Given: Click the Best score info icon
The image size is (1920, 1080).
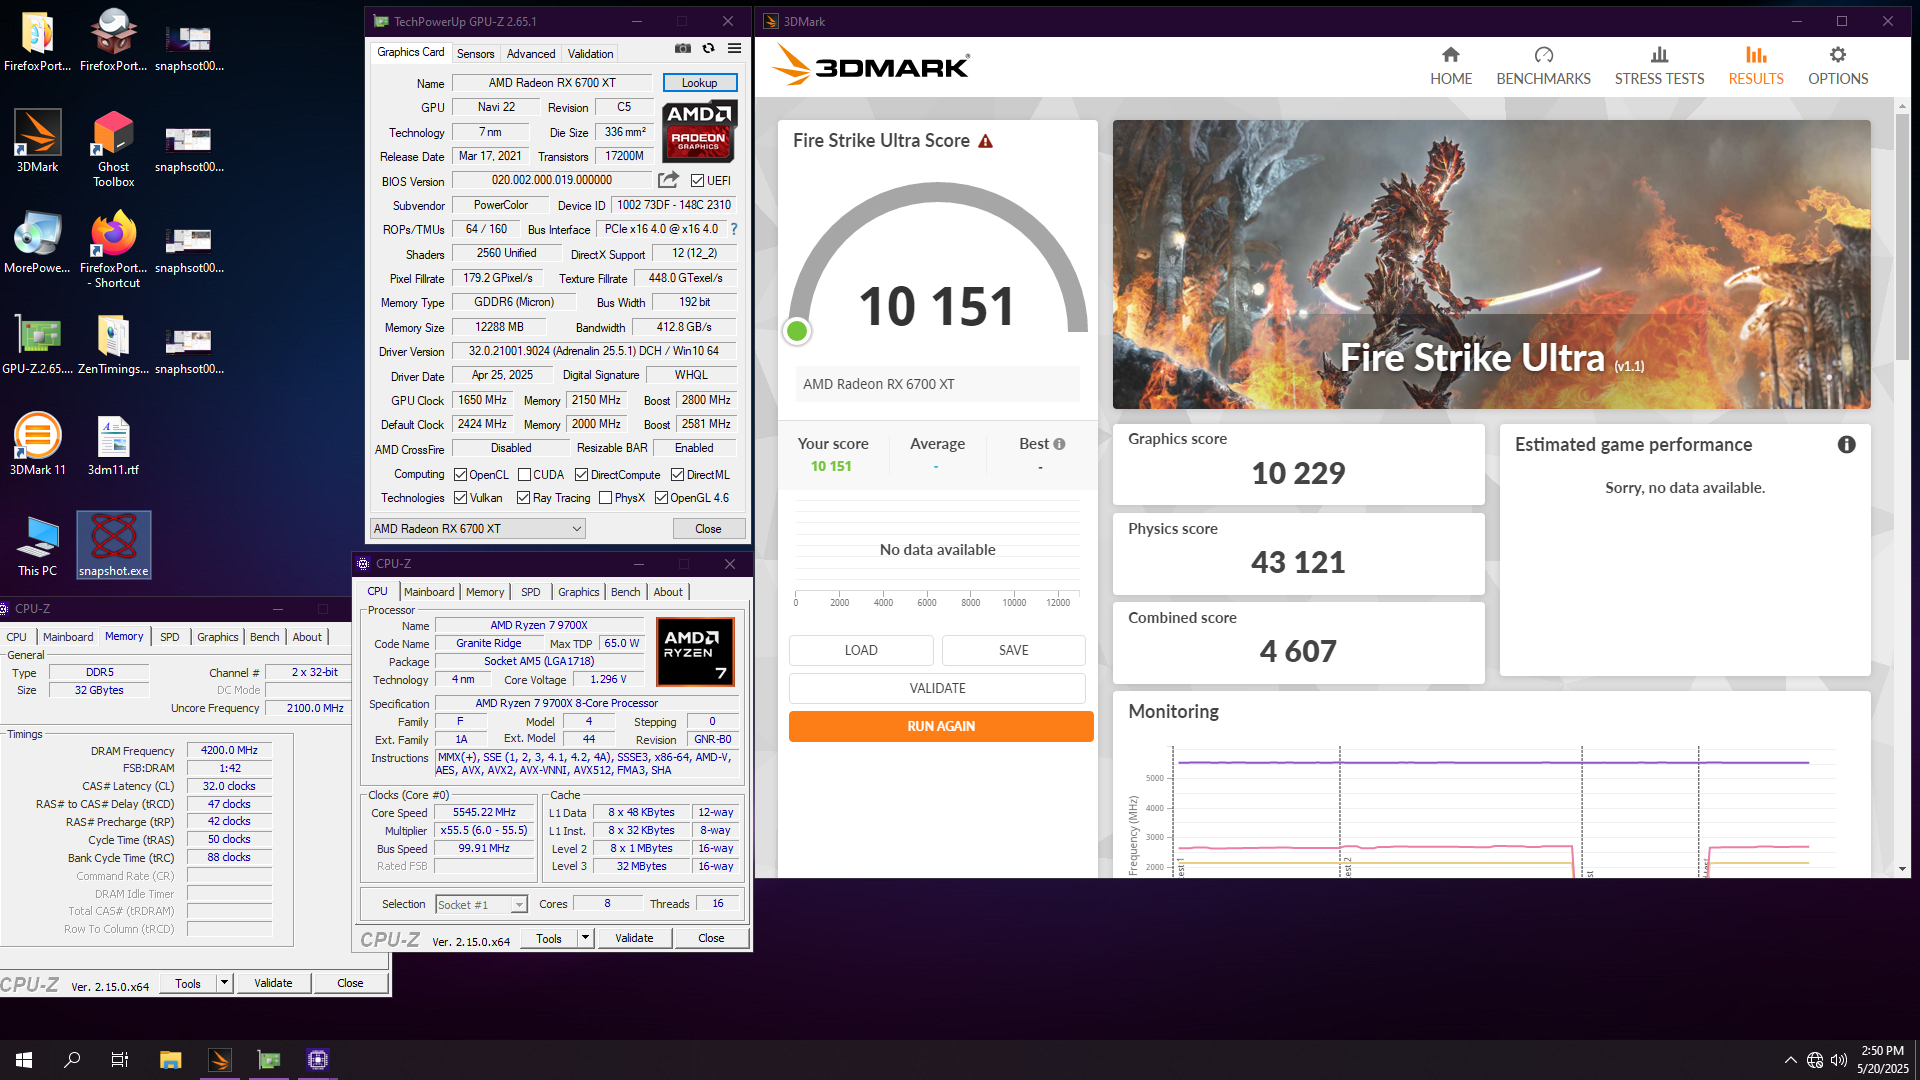Looking at the screenshot, I should click(1059, 444).
